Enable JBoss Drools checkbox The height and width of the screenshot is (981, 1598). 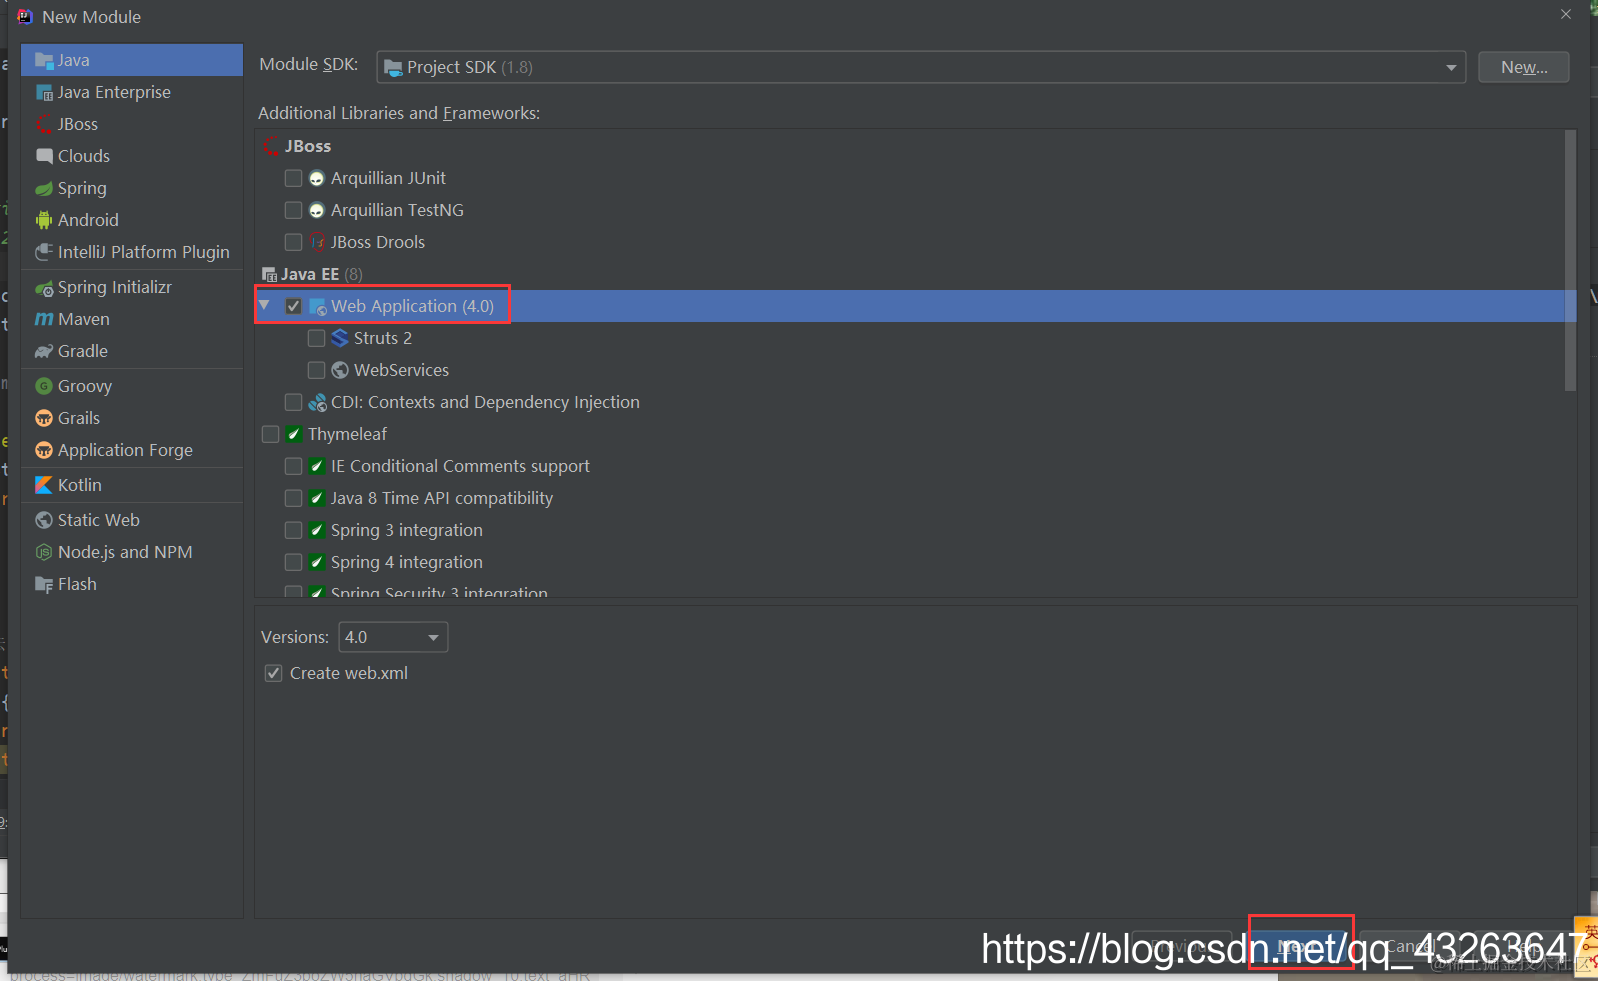(293, 242)
